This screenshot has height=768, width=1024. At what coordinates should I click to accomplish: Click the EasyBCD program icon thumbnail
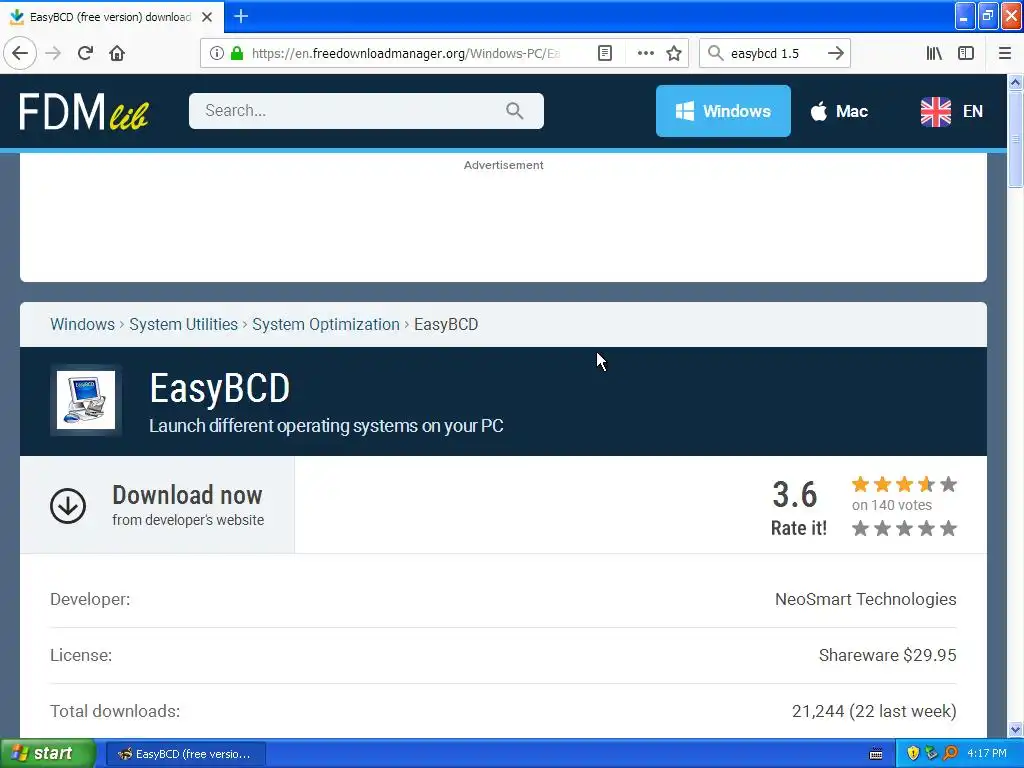[86, 400]
